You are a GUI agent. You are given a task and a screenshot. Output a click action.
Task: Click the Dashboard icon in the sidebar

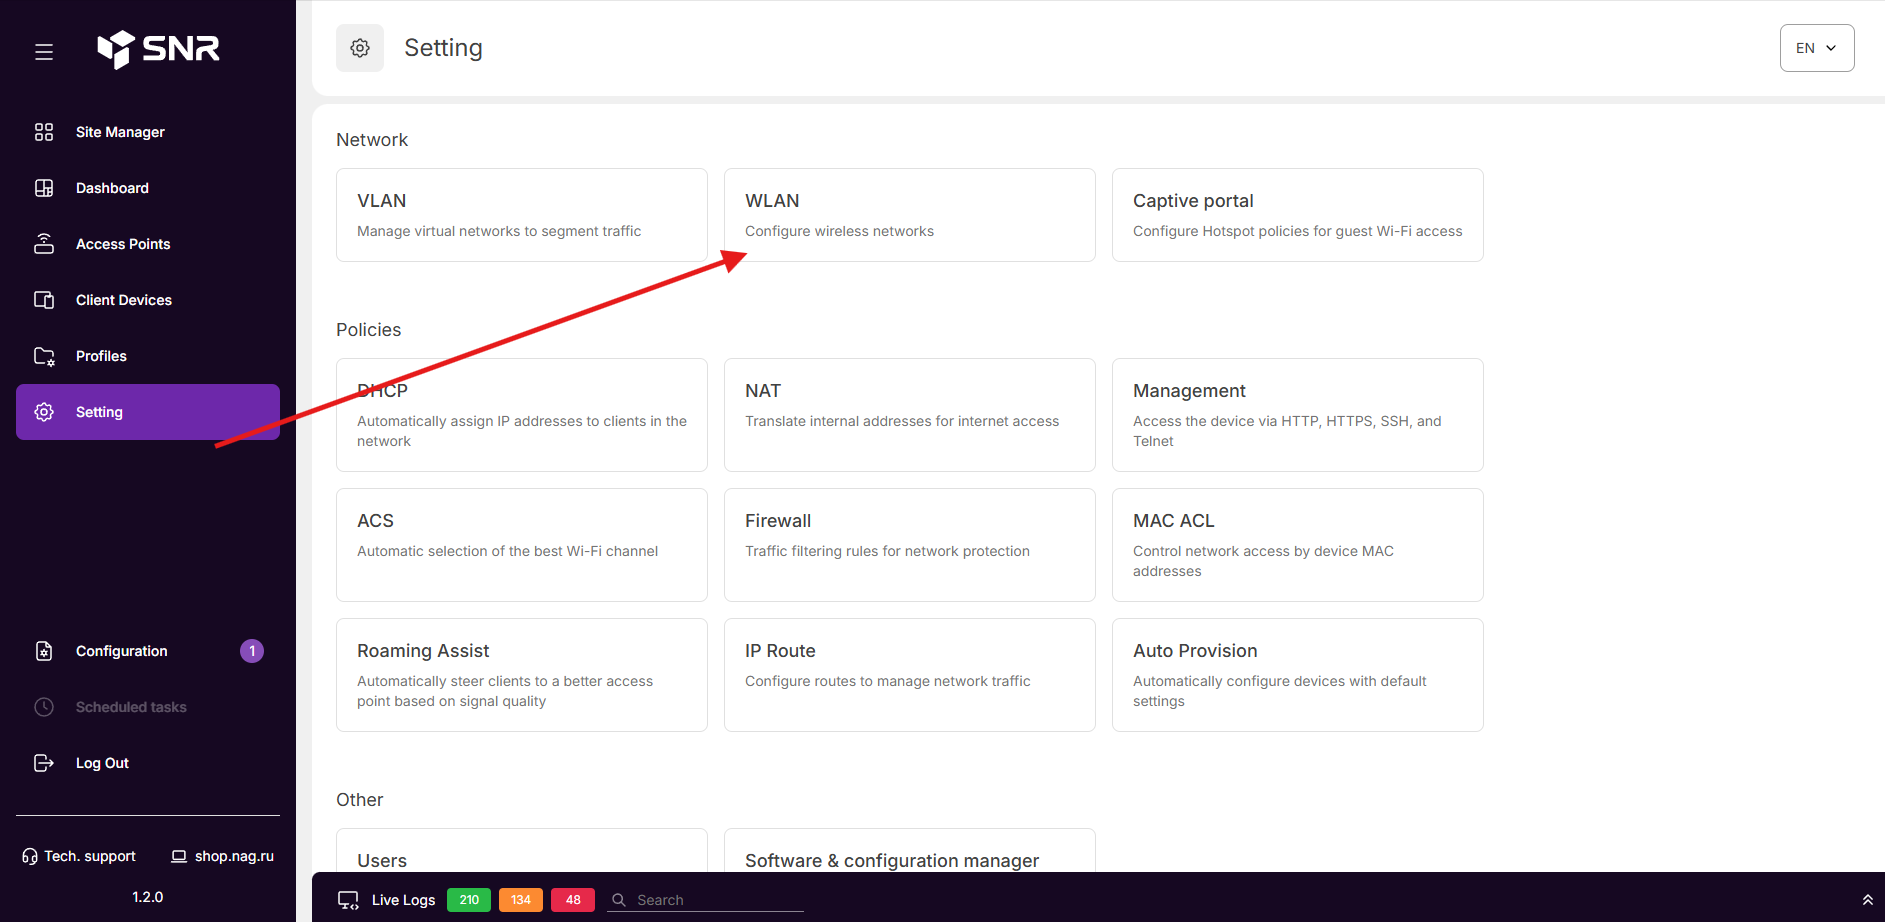tap(44, 188)
